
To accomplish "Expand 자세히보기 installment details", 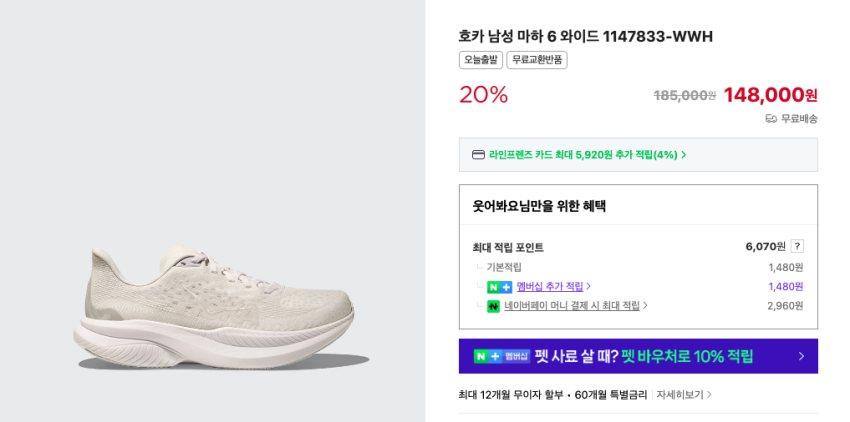I will coord(684,395).
